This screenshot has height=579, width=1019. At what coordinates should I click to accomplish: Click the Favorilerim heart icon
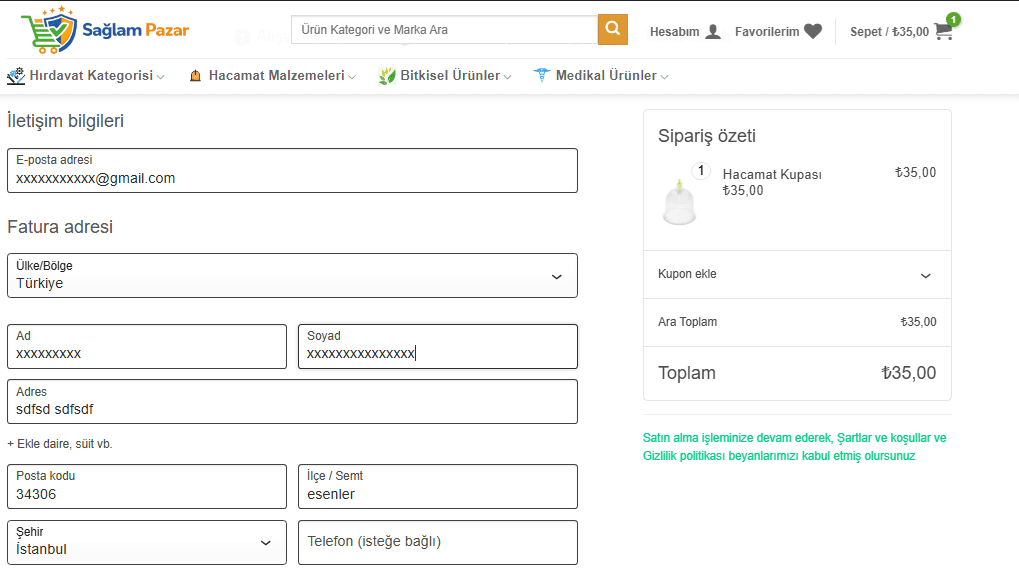pyautogui.click(x=813, y=31)
